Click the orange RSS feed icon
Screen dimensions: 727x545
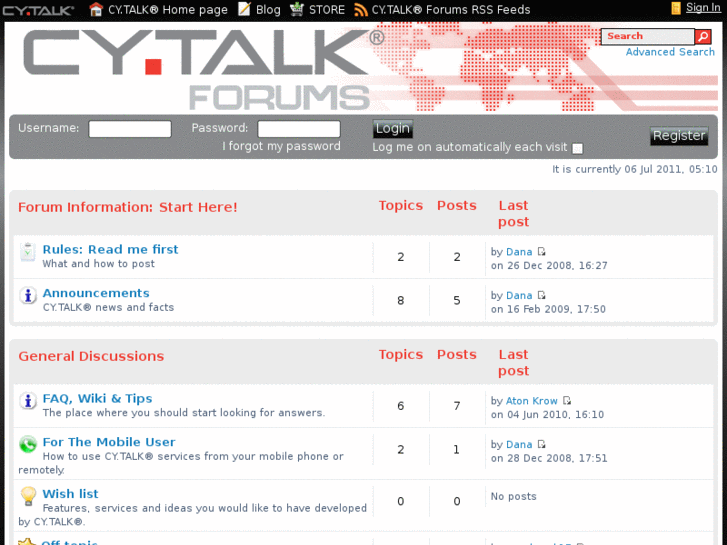coord(360,10)
